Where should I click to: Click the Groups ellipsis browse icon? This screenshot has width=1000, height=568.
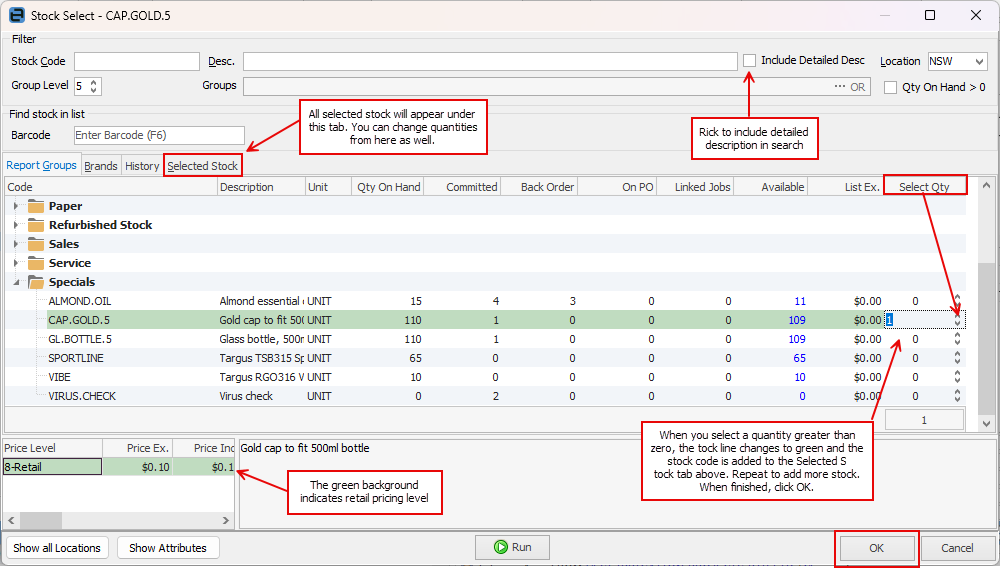(840, 87)
